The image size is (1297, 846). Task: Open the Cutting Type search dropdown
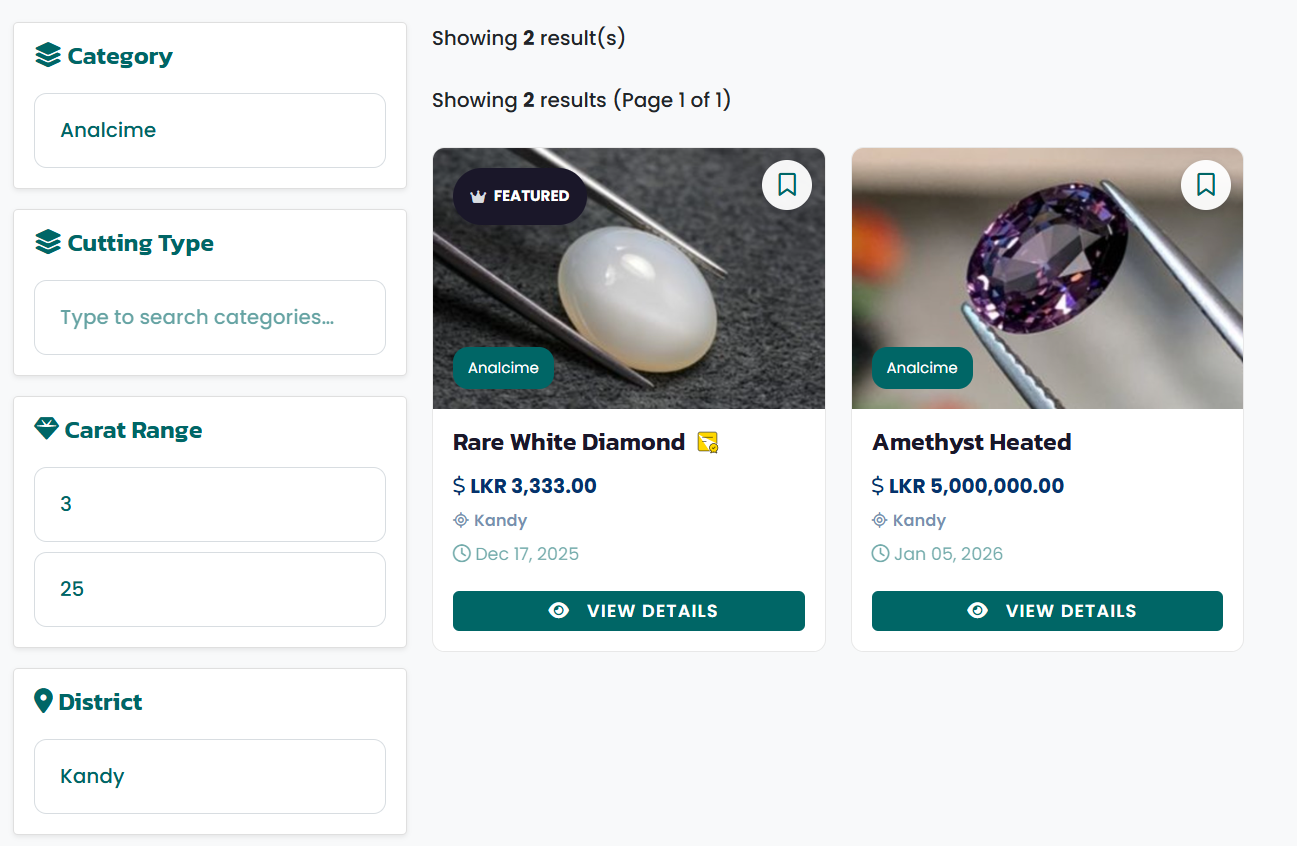coord(210,317)
